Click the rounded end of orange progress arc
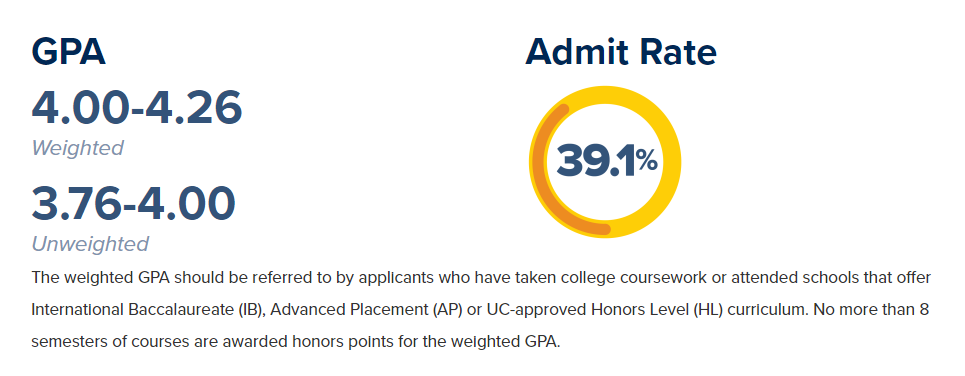965x376 pixels. coord(604,230)
